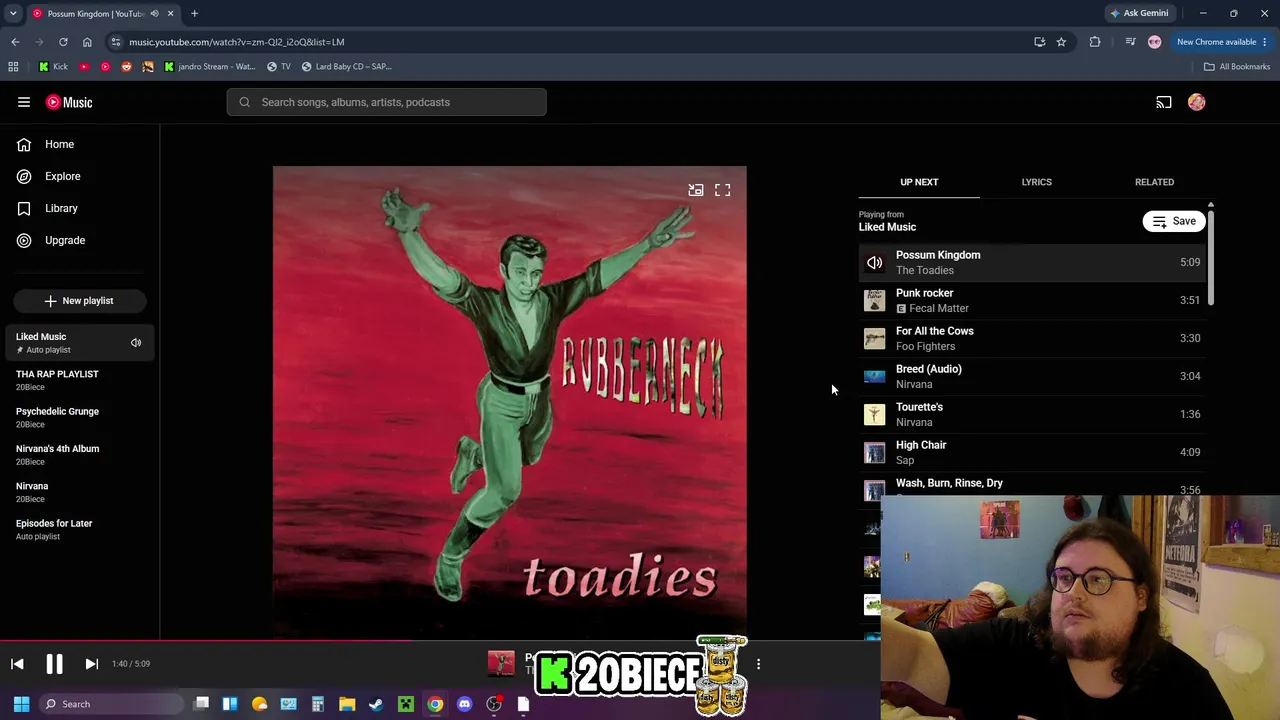Switch to the Up Next tab
The width and height of the screenshot is (1280, 720).
click(x=919, y=182)
